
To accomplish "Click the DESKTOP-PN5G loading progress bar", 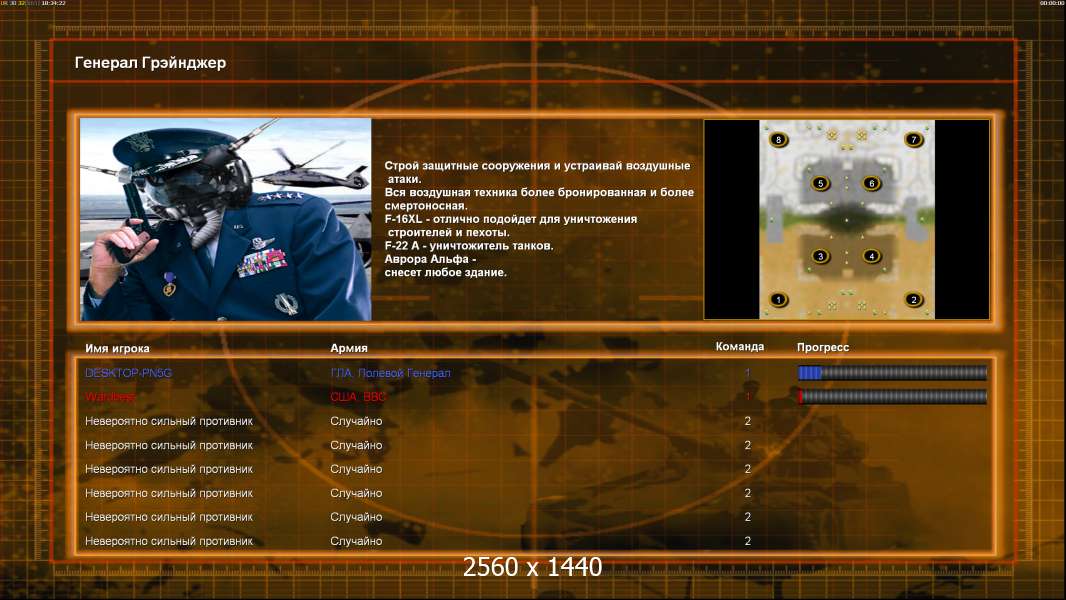I will click(x=892, y=372).
